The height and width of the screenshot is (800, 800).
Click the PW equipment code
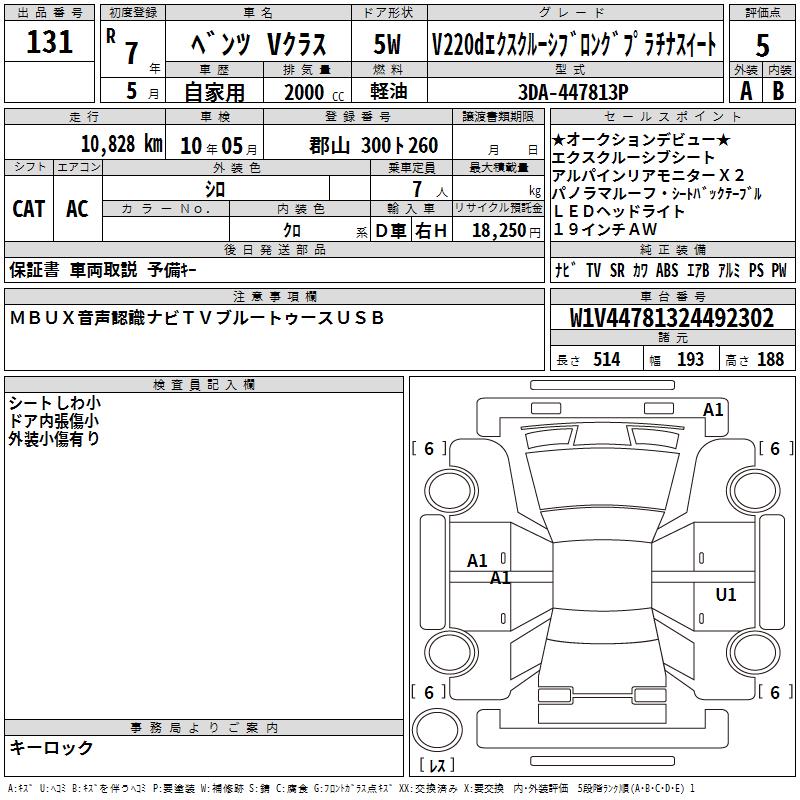pos(779,270)
